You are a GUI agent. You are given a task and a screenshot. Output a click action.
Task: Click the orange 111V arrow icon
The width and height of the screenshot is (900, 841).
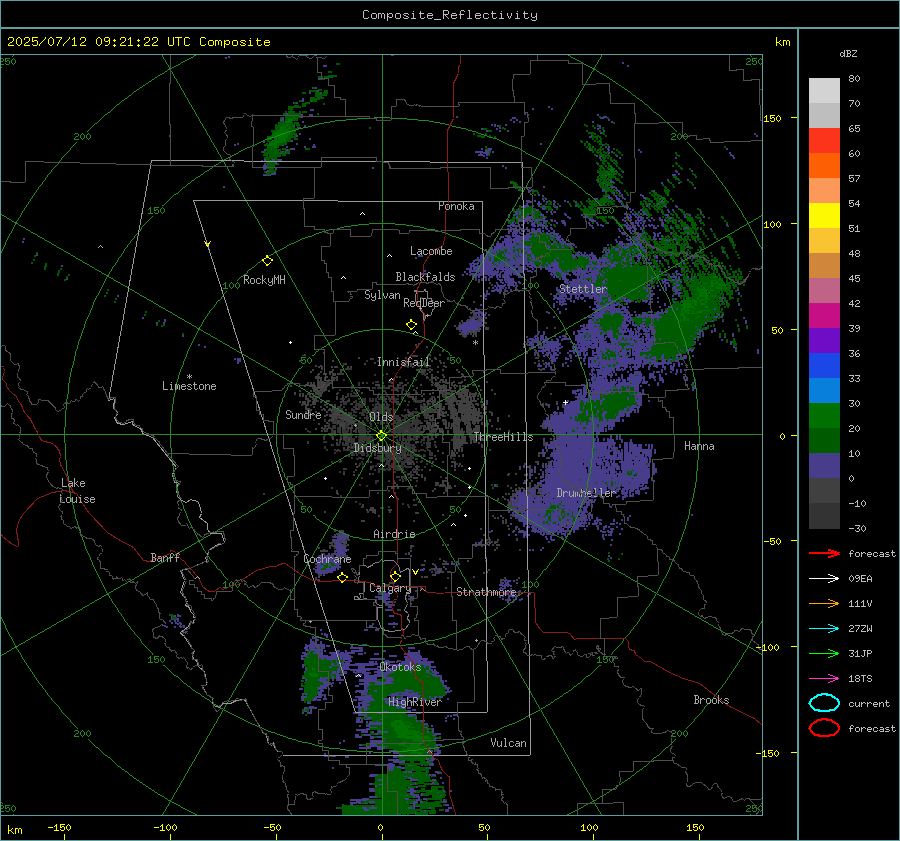824,603
